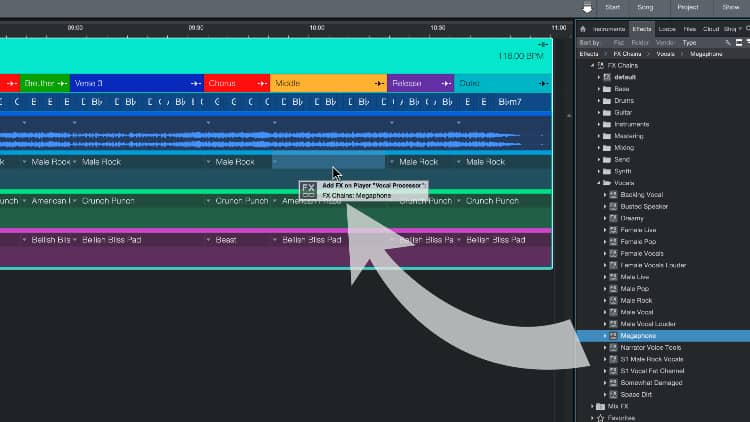The width and height of the screenshot is (750, 422).
Task: Click the Backing Vocal FX chain icon
Action: click(x=613, y=195)
